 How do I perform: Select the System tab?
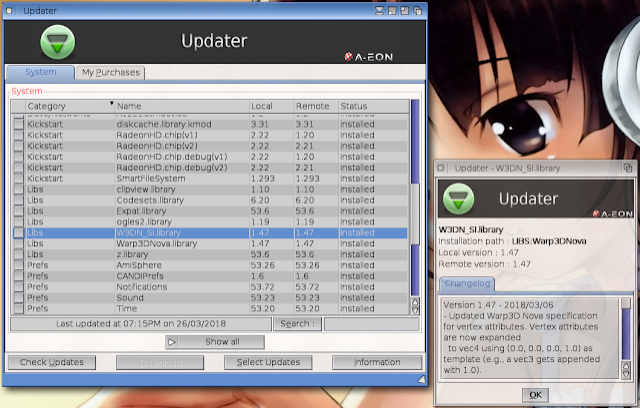[40, 73]
